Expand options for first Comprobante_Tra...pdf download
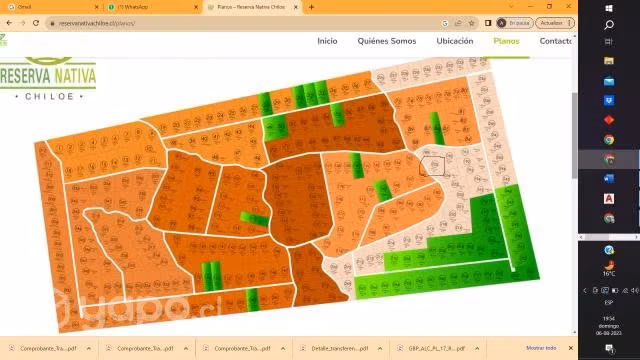 coord(89,349)
